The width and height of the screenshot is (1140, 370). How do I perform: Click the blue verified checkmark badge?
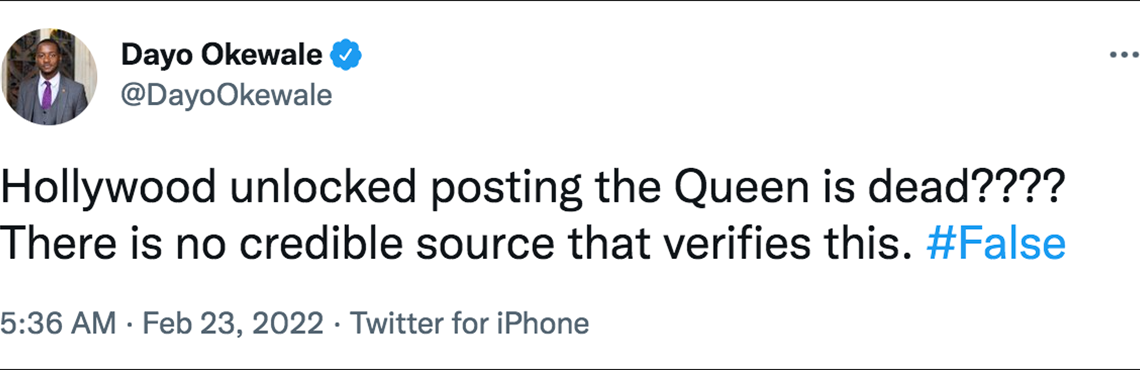[347, 55]
